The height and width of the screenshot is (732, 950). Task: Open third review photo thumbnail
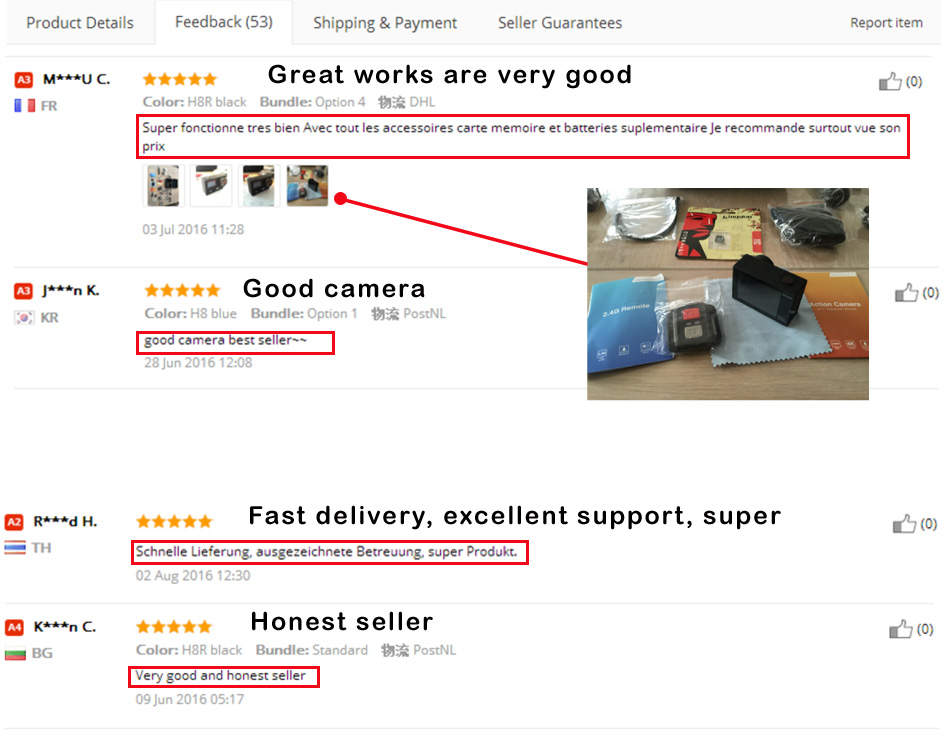coord(259,186)
